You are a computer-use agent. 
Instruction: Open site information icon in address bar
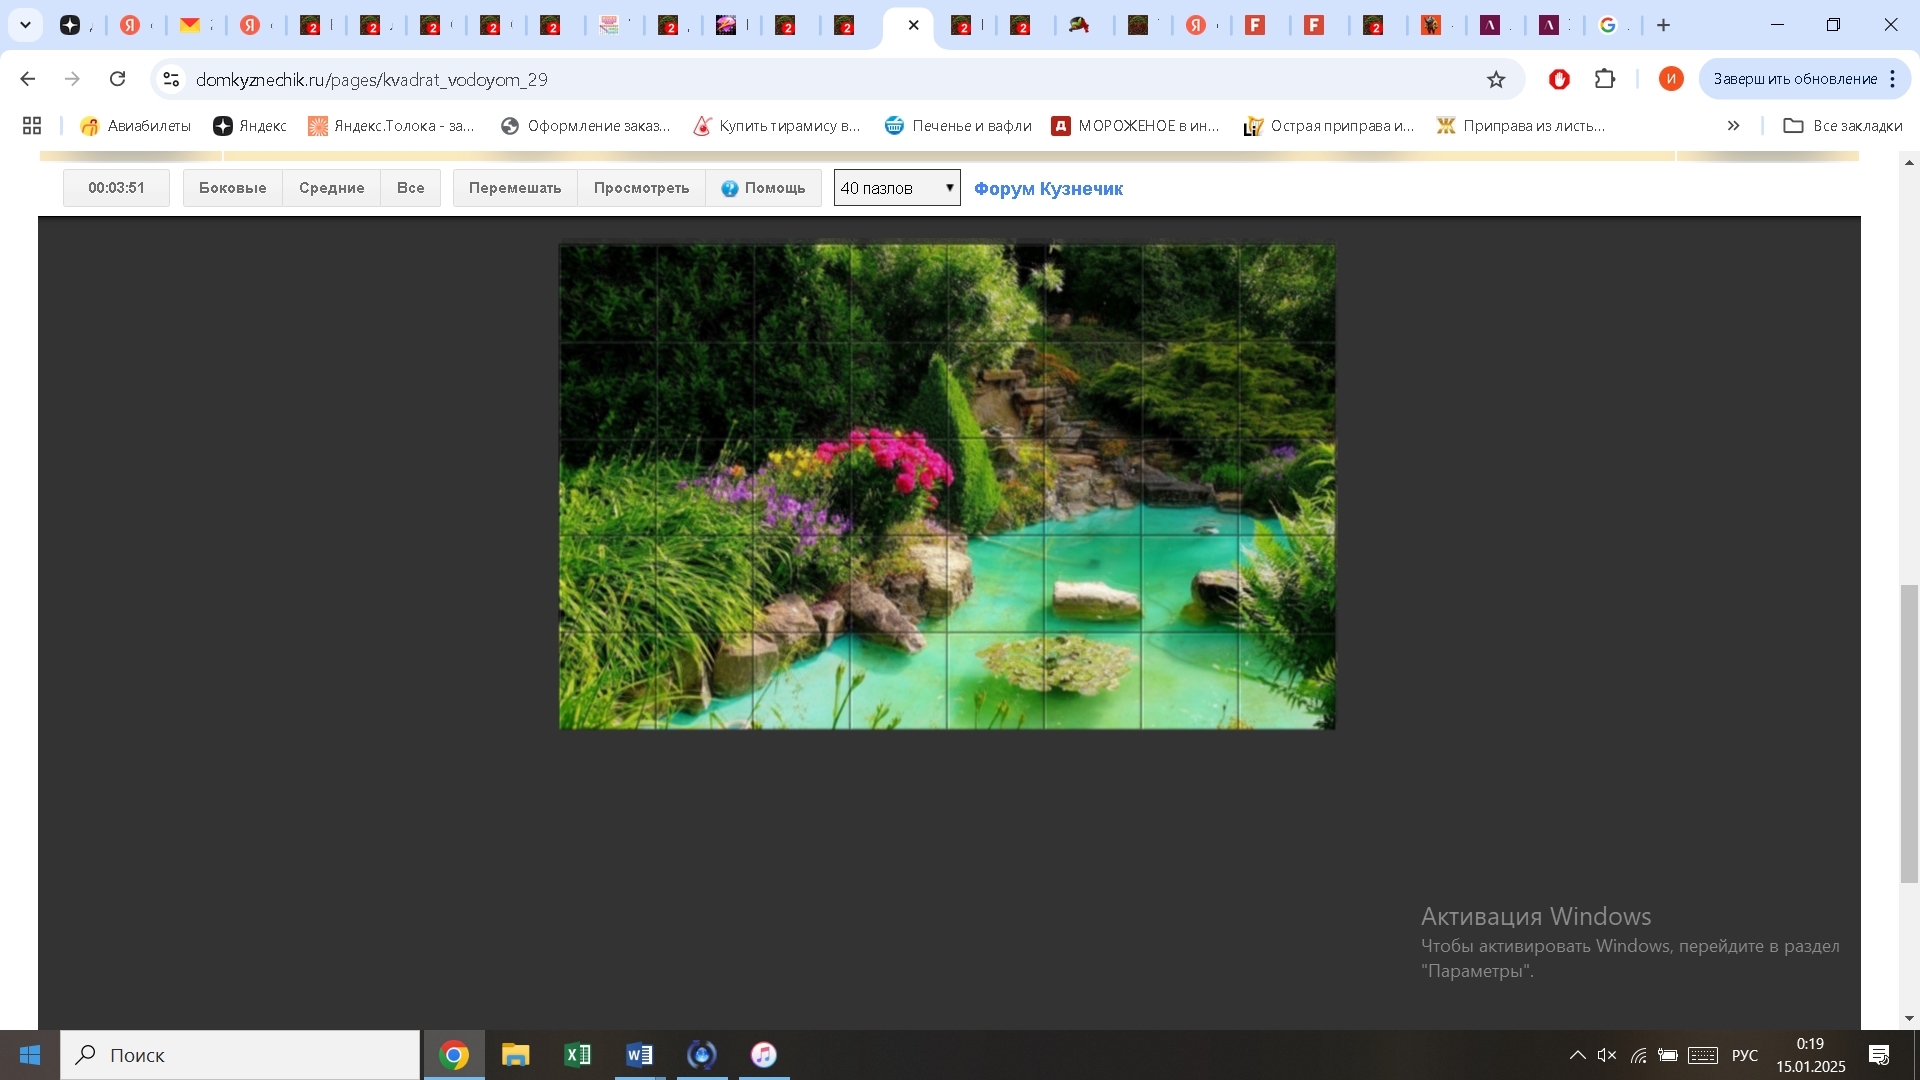click(x=171, y=79)
